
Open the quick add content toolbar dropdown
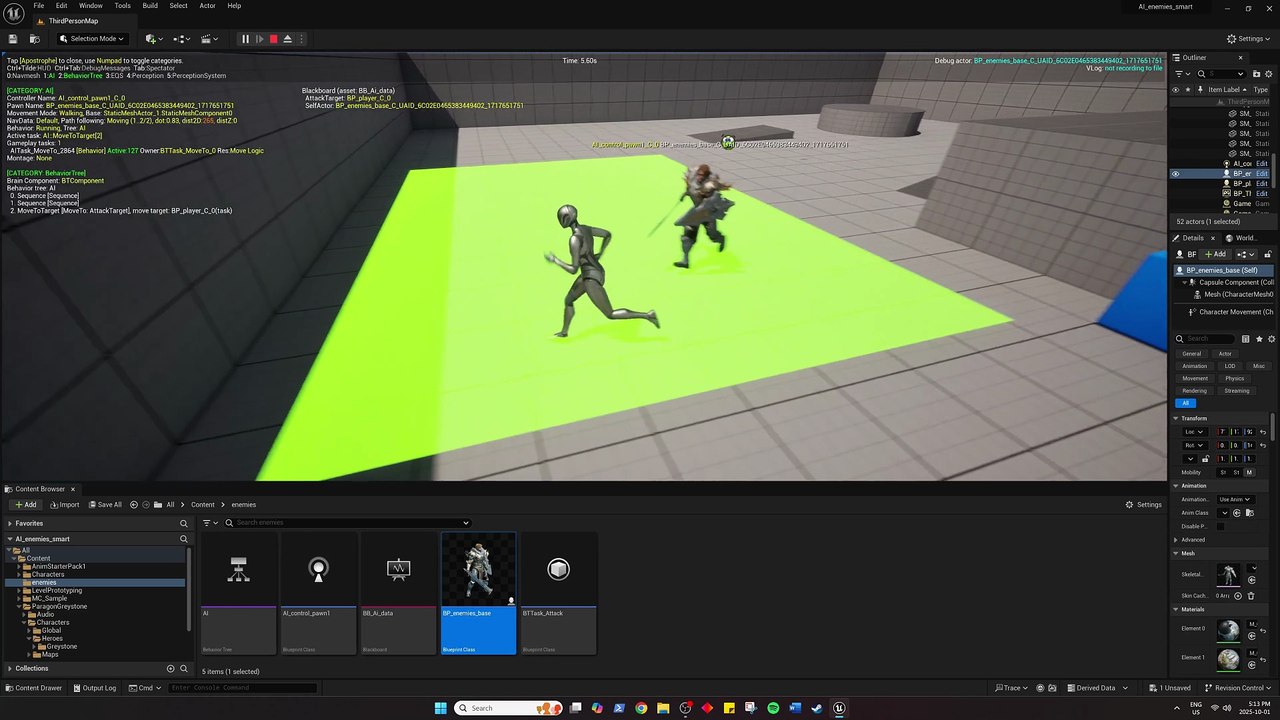(x=154, y=39)
